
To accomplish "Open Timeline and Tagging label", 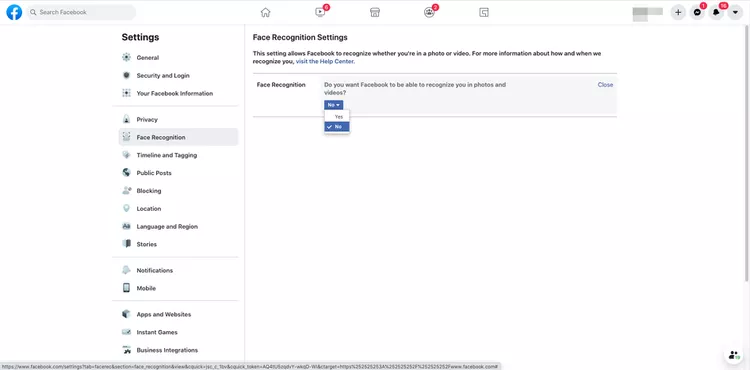I will coord(167,155).
